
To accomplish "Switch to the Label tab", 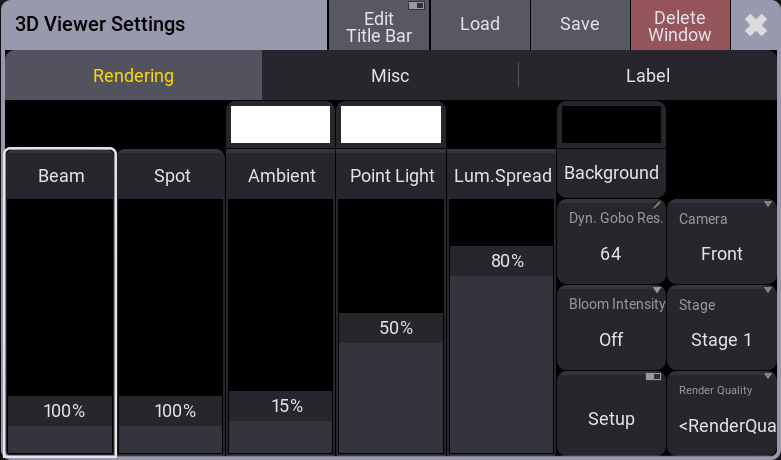I will [x=648, y=76].
